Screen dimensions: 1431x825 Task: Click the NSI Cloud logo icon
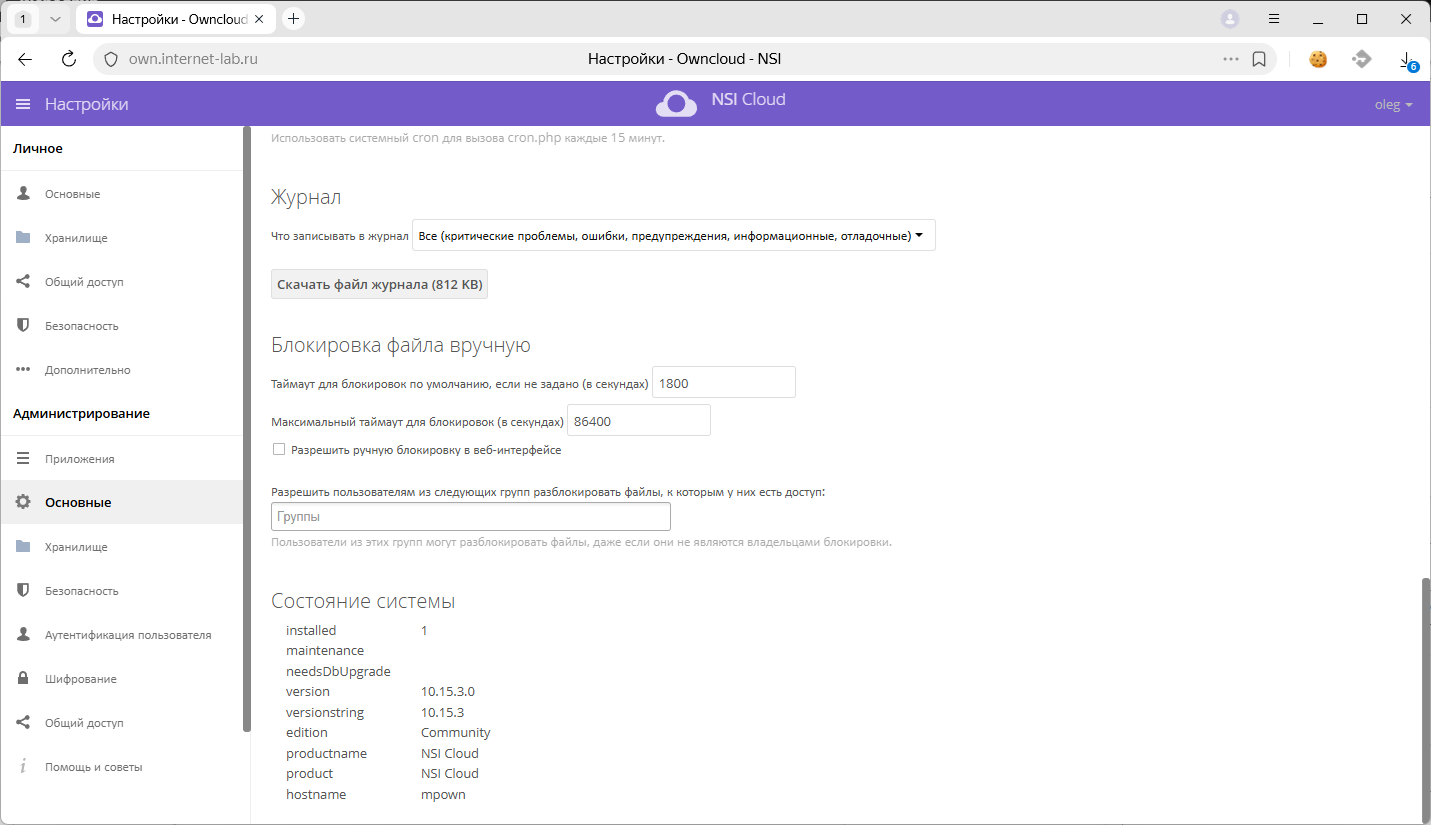point(676,103)
